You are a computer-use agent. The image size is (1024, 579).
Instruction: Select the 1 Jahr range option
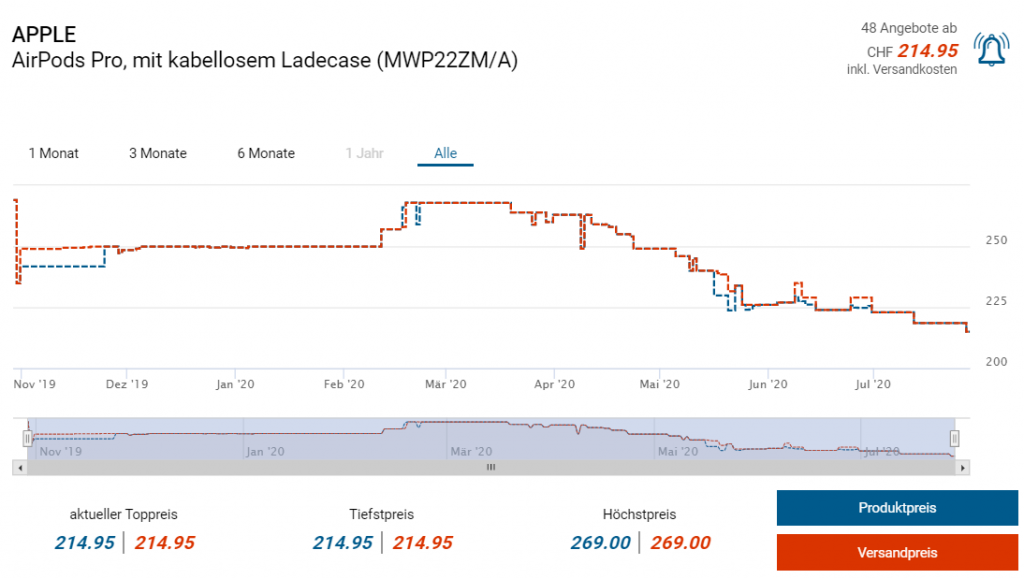pyautogui.click(x=364, y=153)
